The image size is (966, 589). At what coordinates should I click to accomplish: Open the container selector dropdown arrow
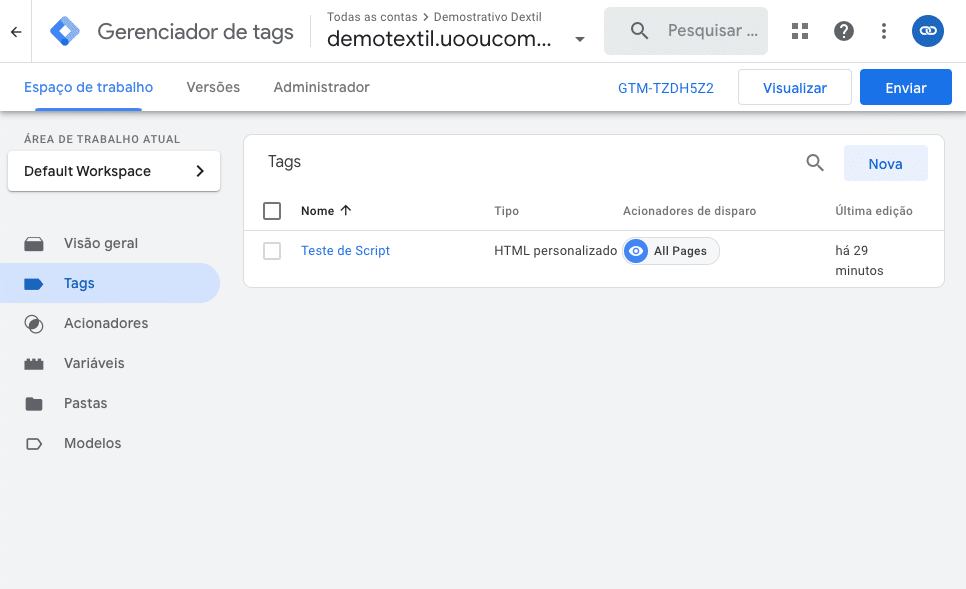click(579, 39)
